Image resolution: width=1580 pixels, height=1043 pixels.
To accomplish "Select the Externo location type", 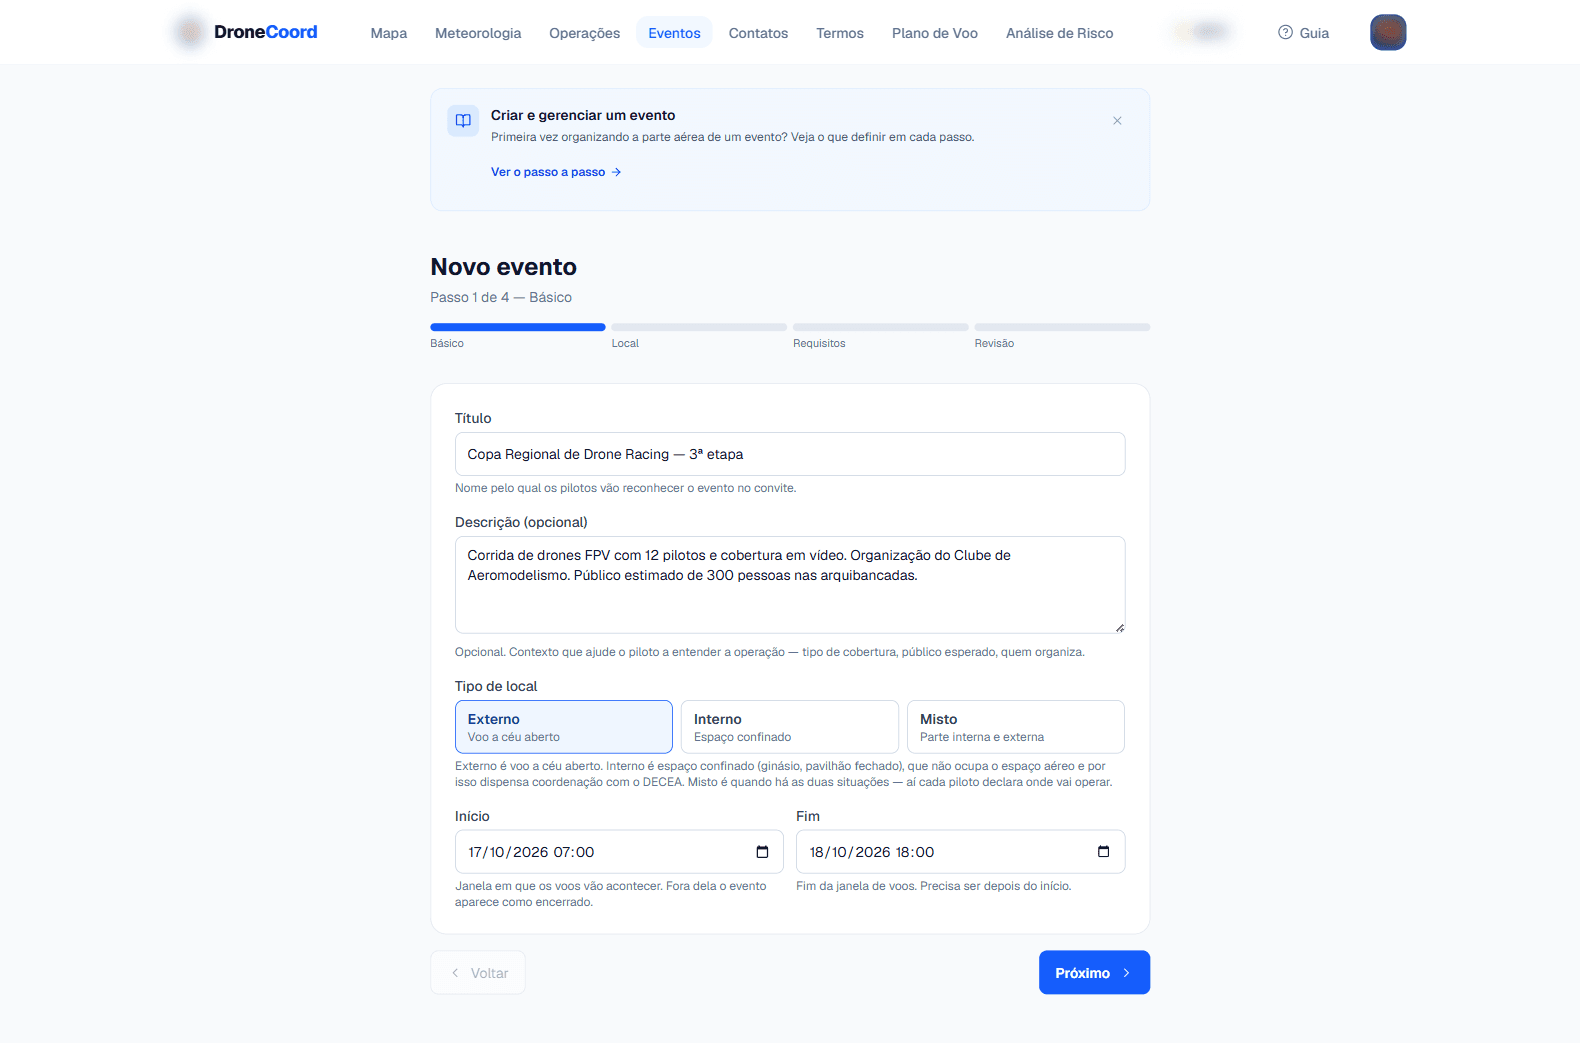I will (564, 727).
